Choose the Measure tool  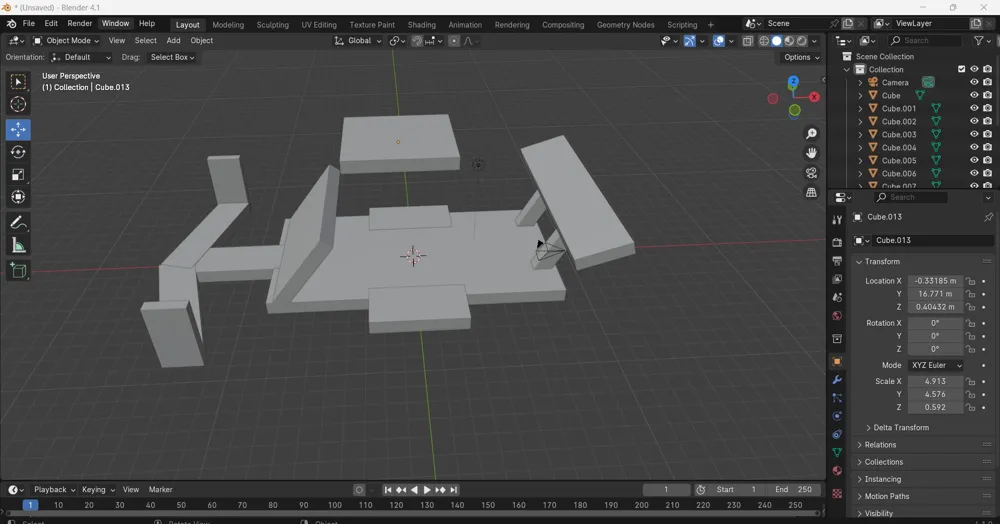point(18,246)
